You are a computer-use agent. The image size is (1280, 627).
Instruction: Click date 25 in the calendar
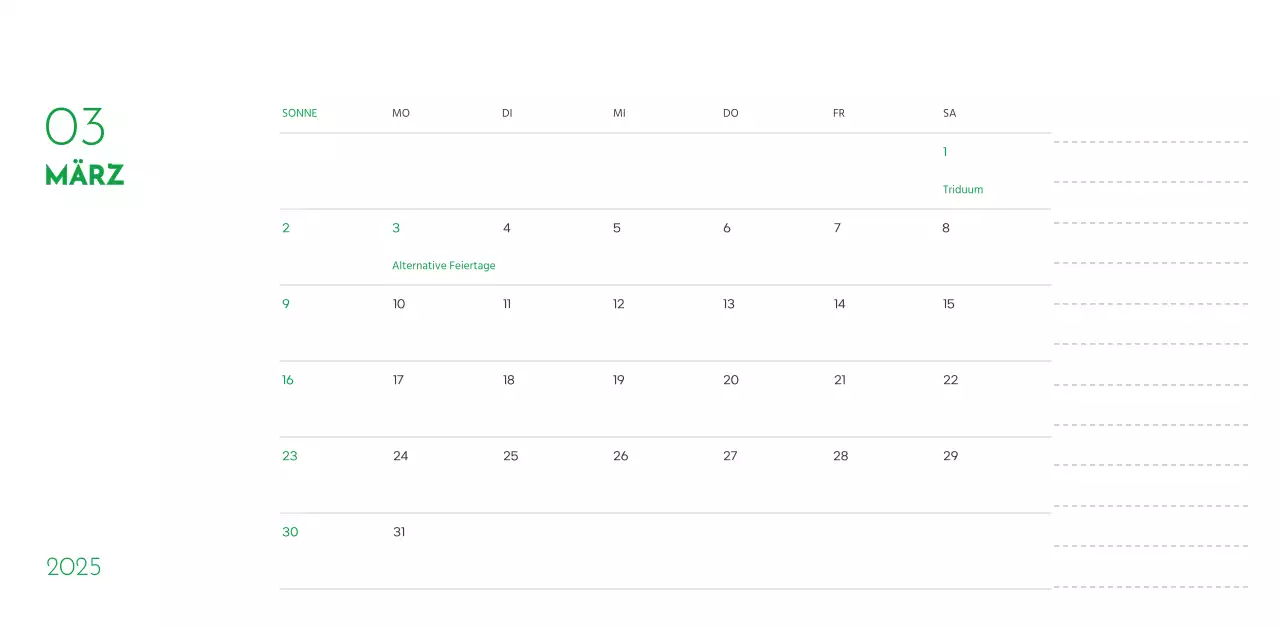(510, 456)
